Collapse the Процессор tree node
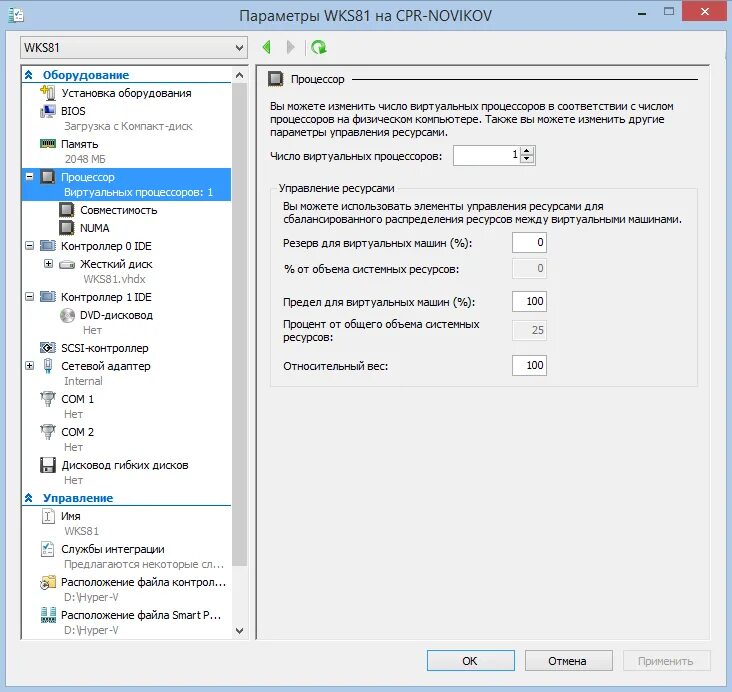732x692 pixels. tap(29, 177)
